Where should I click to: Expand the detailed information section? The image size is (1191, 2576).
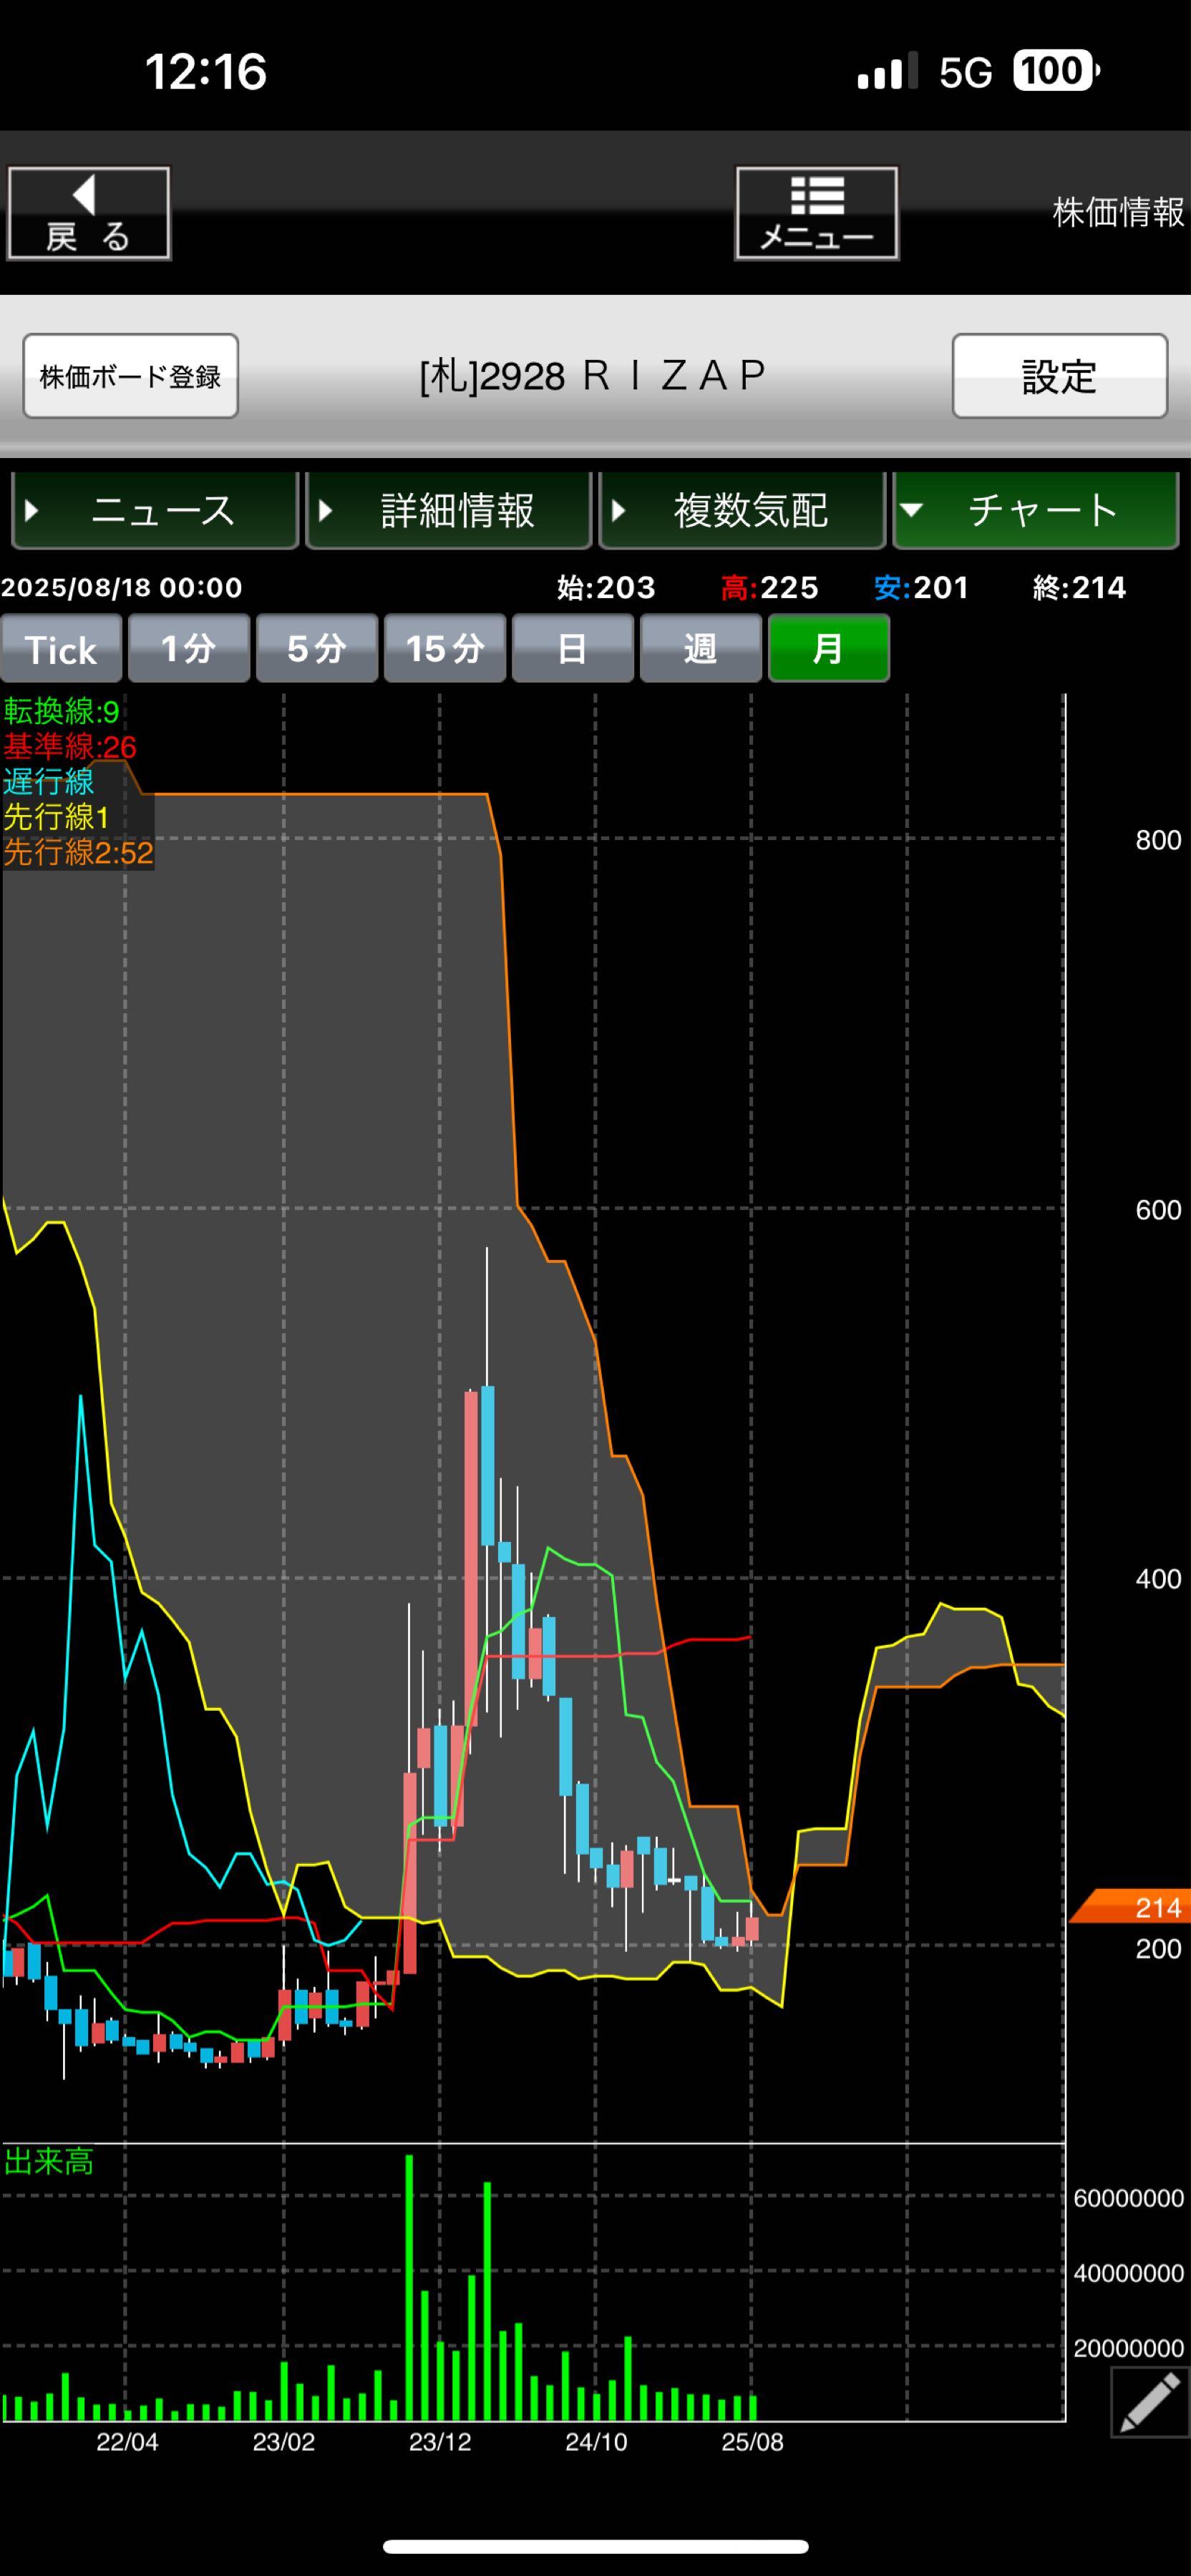tap(449, 510)
